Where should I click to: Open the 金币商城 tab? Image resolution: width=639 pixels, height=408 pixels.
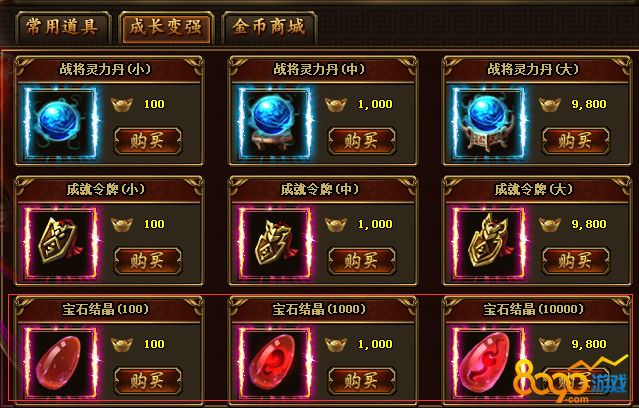269,27
